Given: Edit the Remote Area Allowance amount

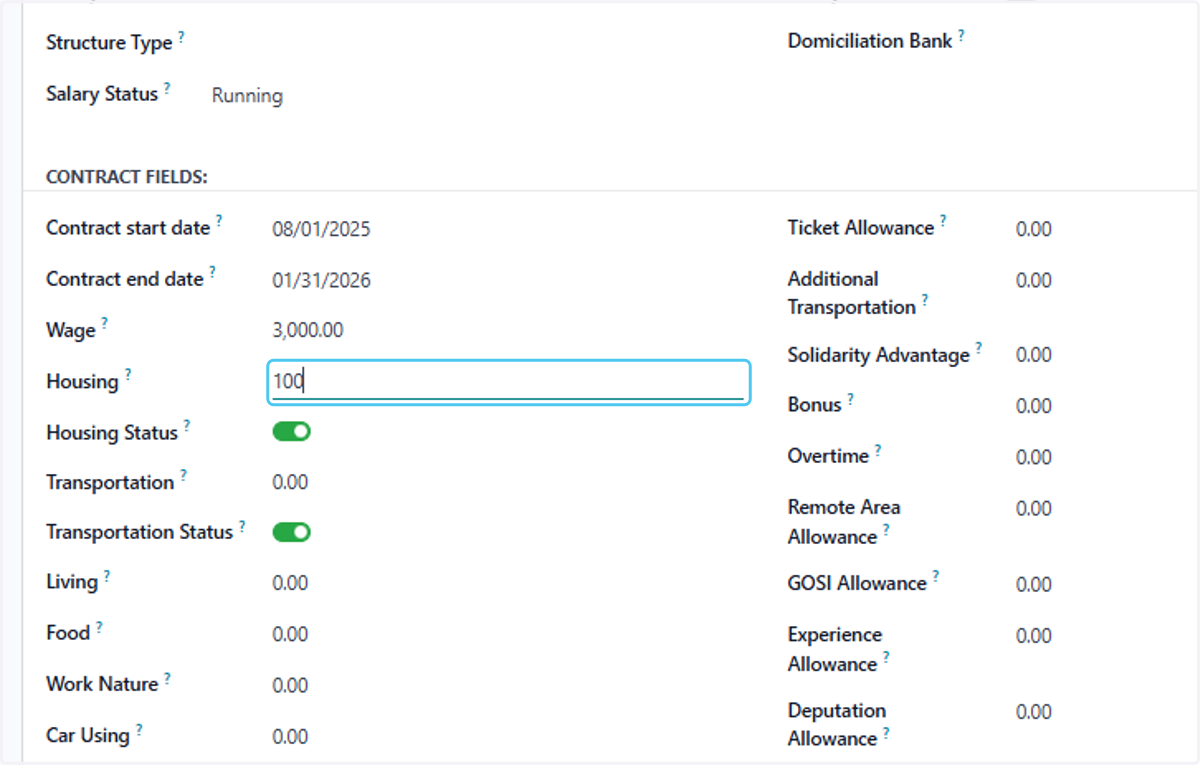Looking at the screenshot, I should pos(1034,508).
